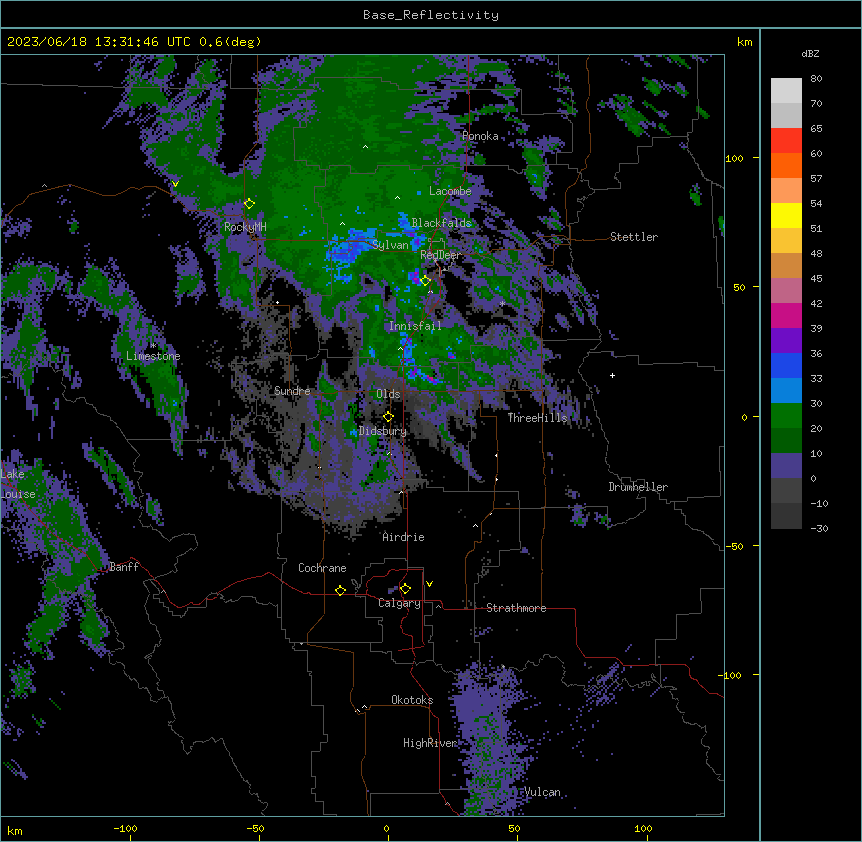The width and height of the screenshot is (862, 842).
Task: Click the -30 value on the dBZ scale
Action: click(x=819, y=528)
